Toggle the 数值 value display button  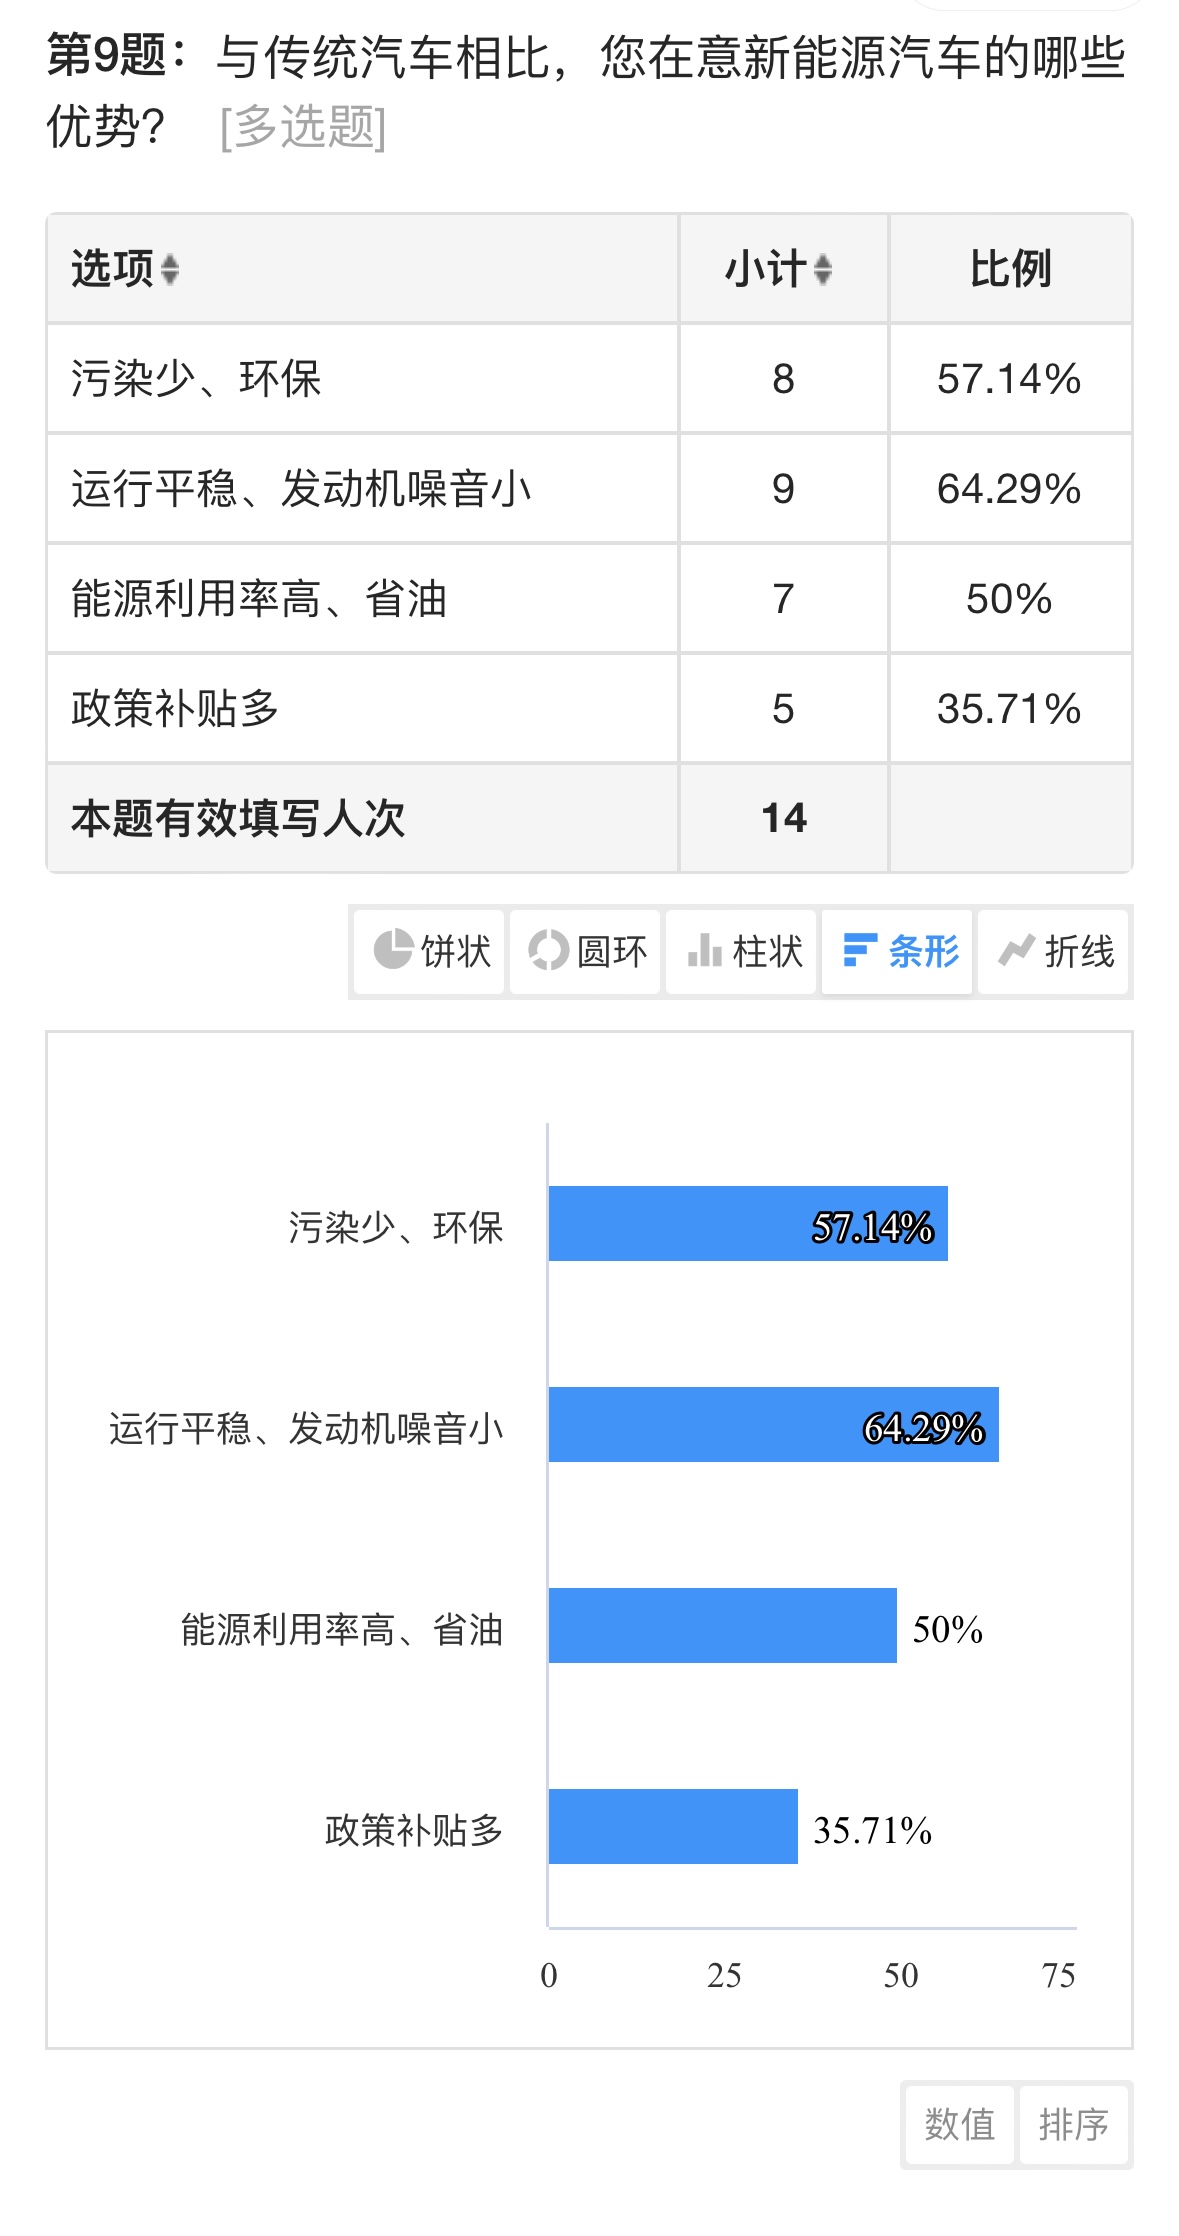[959, 2124]
